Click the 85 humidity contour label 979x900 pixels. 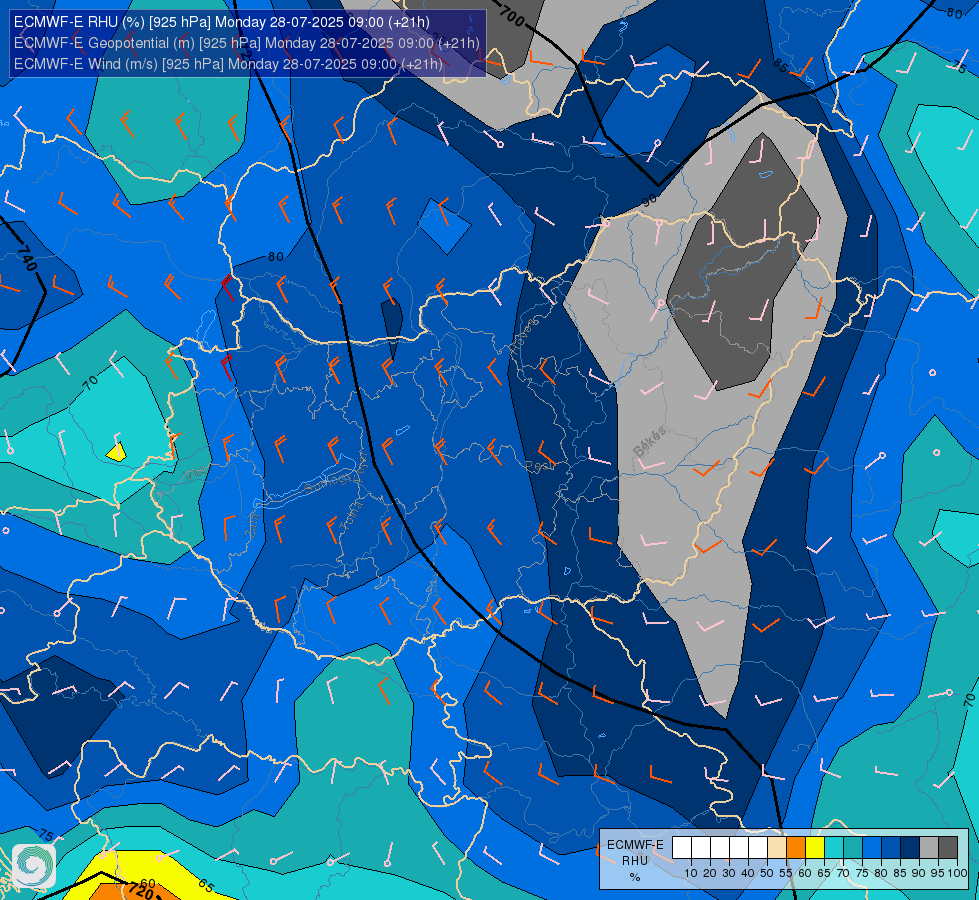click(781, 65)
